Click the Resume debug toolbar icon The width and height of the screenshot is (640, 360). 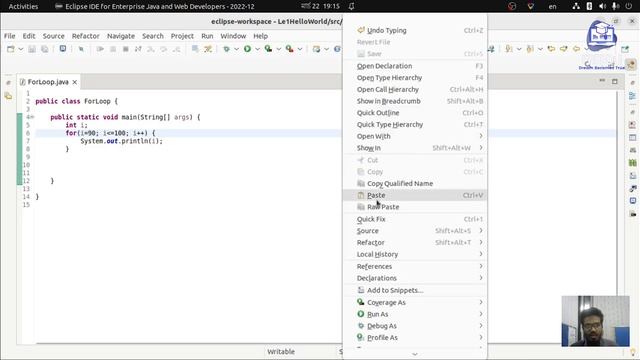[x=100, y=49]
